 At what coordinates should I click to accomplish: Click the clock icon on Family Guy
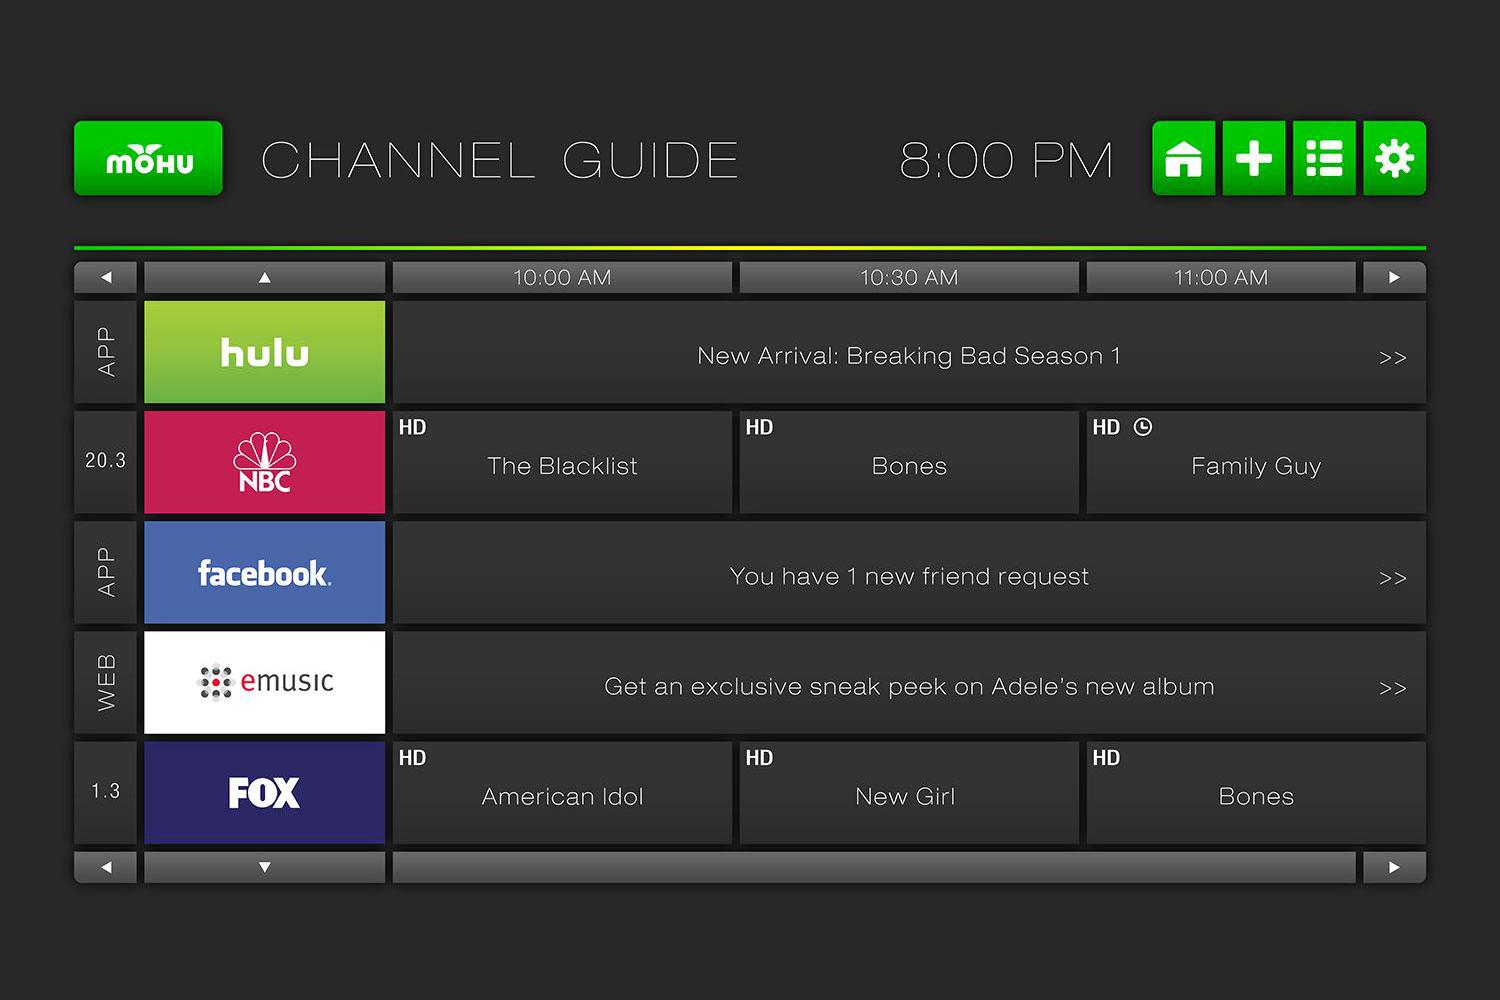pos(1143,427)
